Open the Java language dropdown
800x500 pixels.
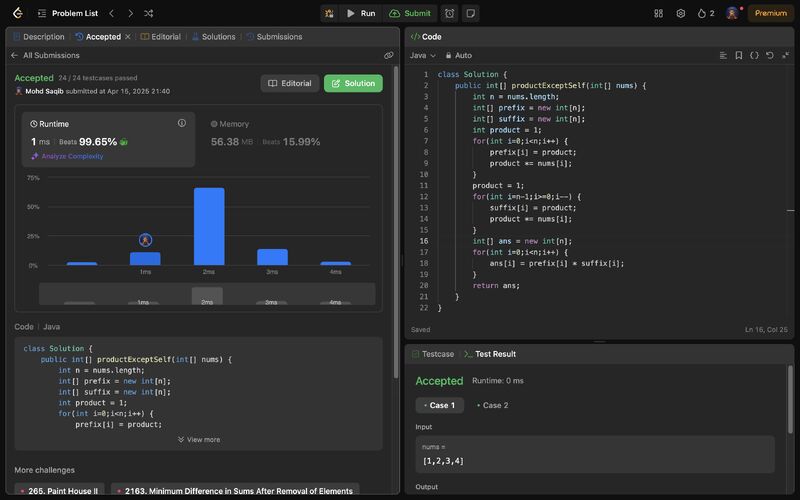coord(422,55)
